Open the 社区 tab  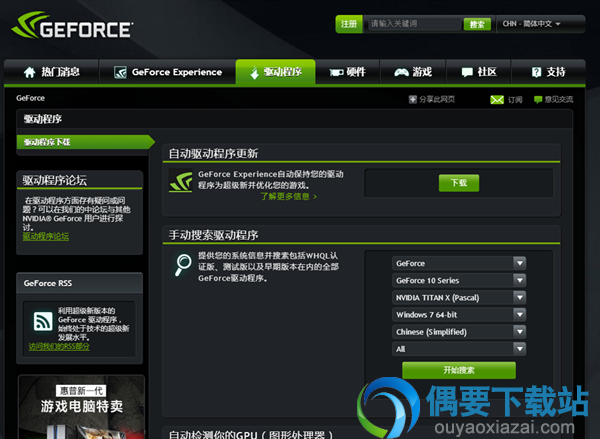(479, 72)
